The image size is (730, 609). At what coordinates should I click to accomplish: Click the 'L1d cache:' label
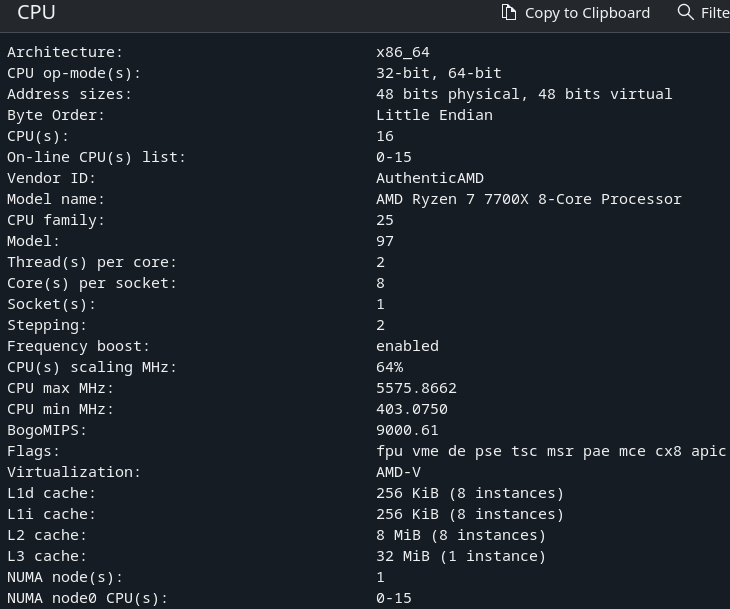click(51, 493)
